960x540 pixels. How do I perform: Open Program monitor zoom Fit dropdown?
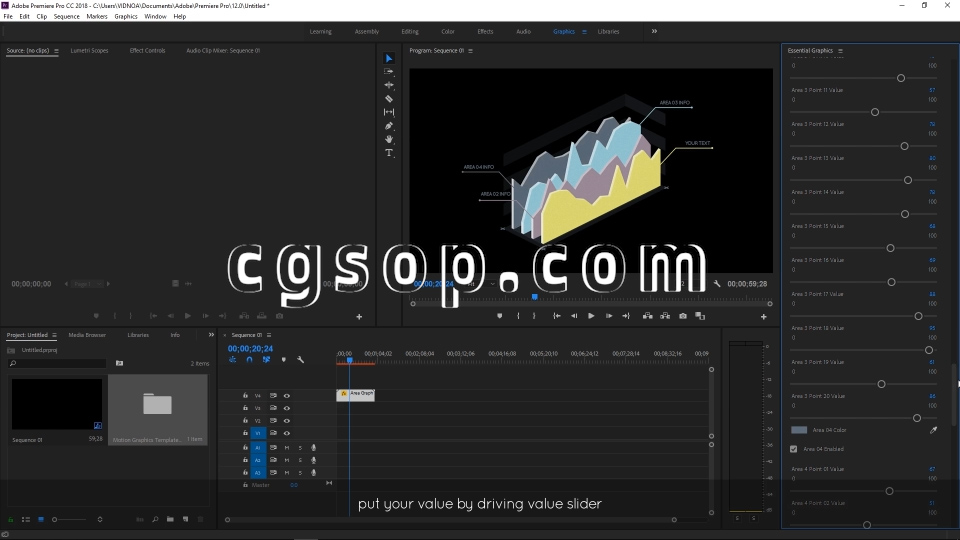pyautogui.click(x=481, y=283)
